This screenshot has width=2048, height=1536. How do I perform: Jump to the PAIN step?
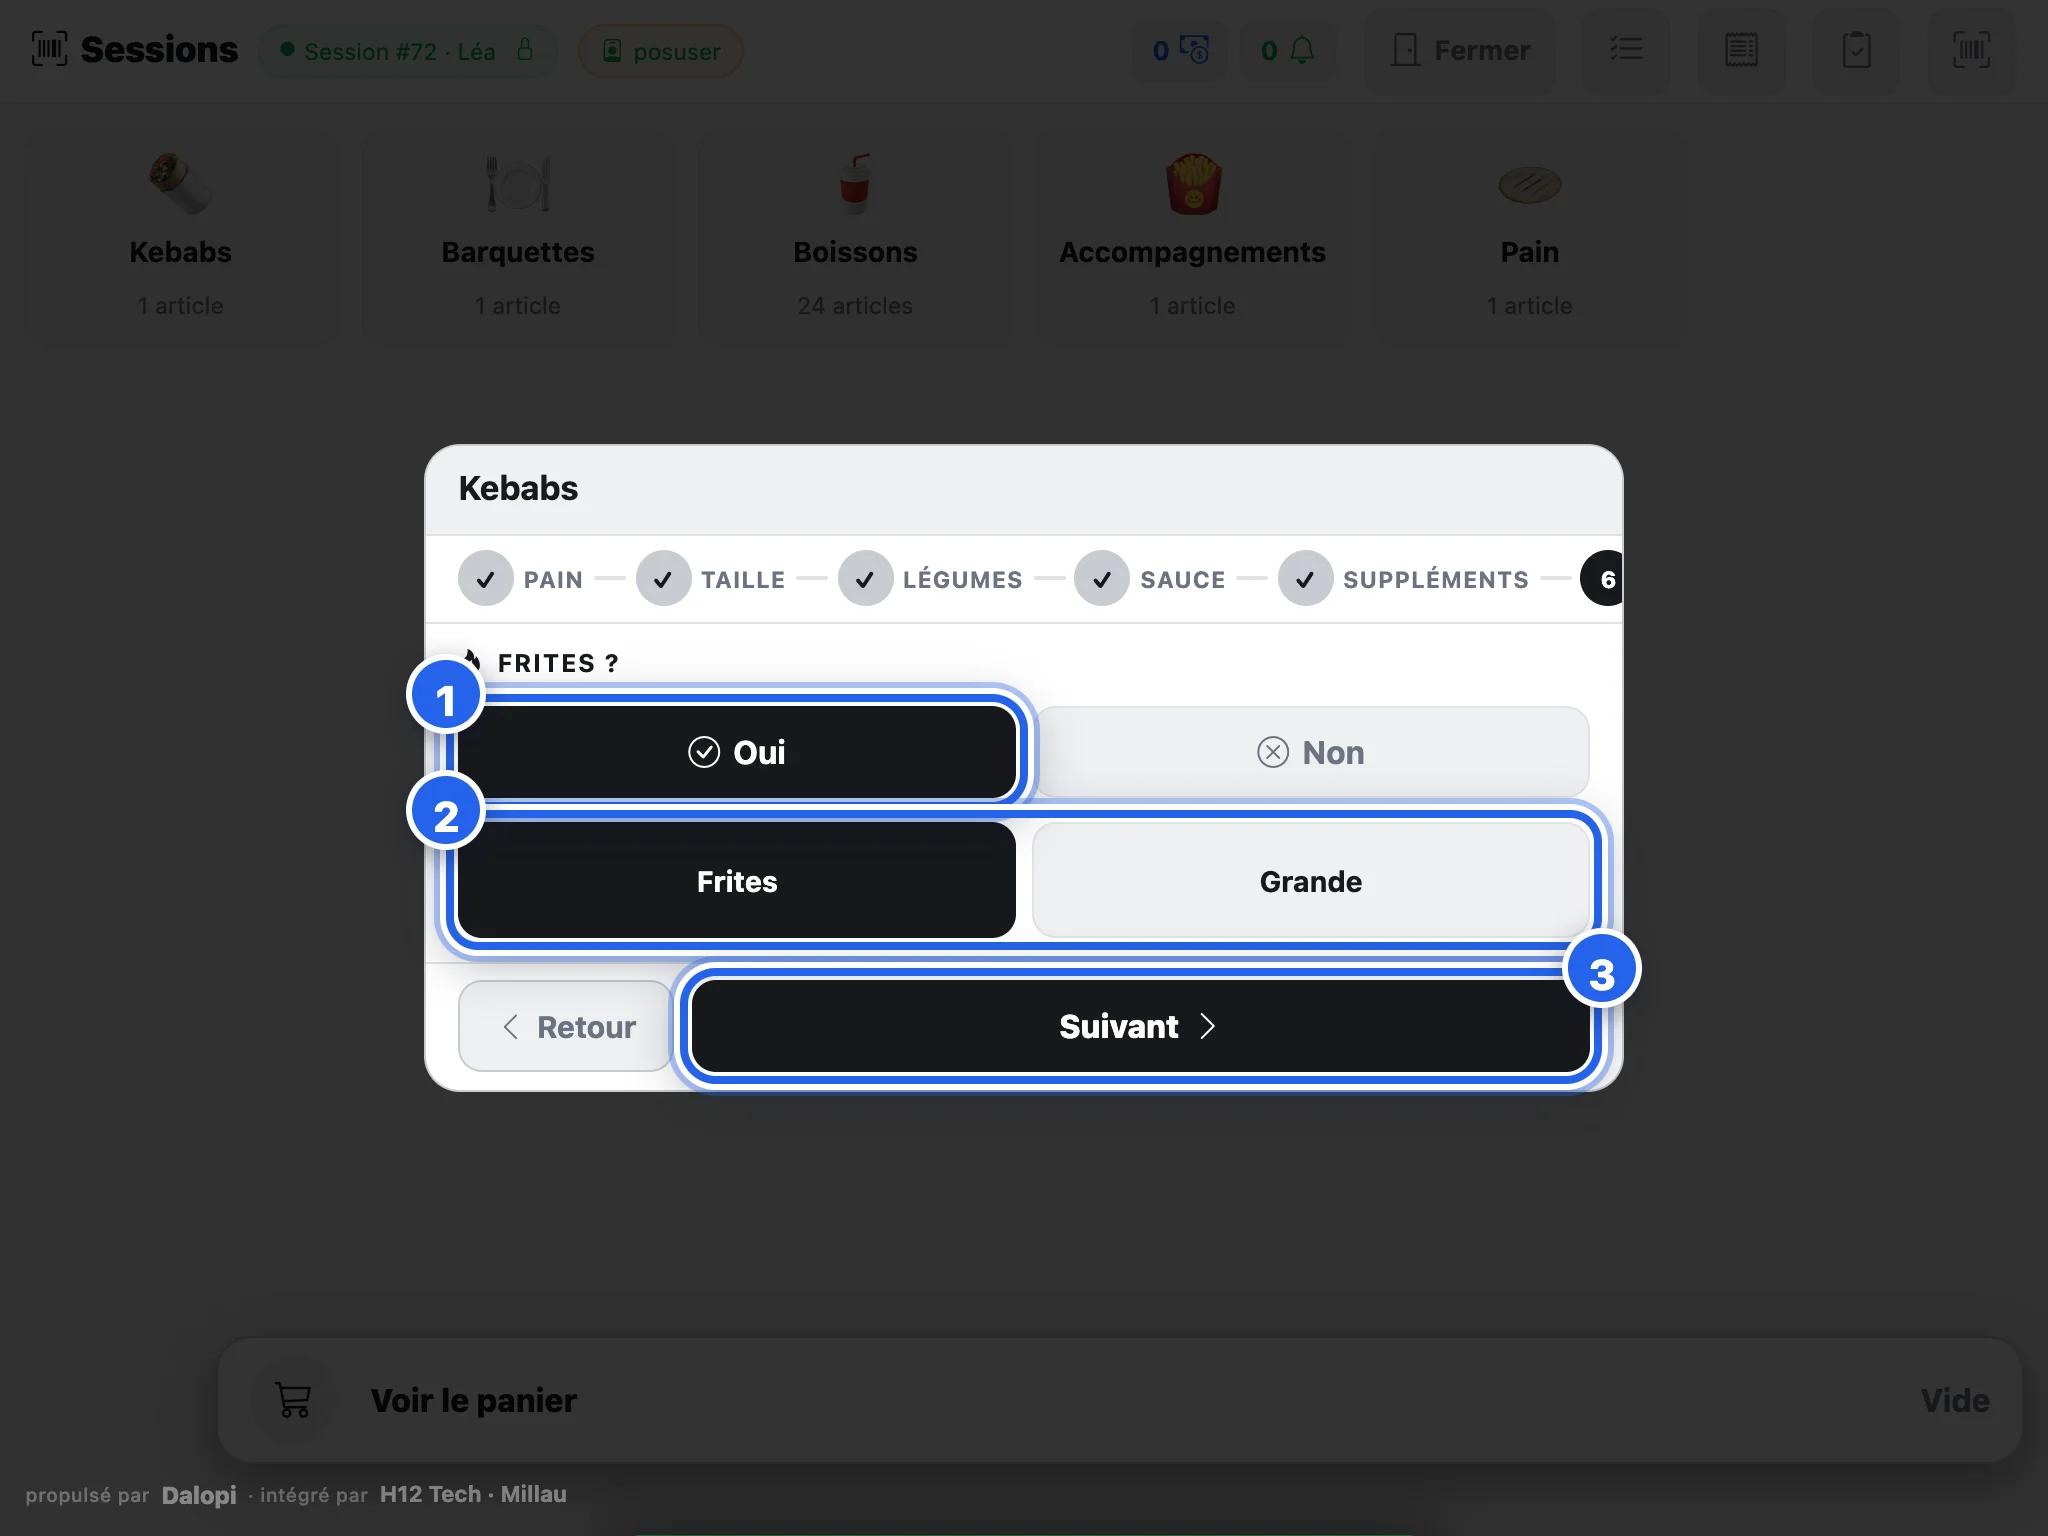tap(521, 579)
